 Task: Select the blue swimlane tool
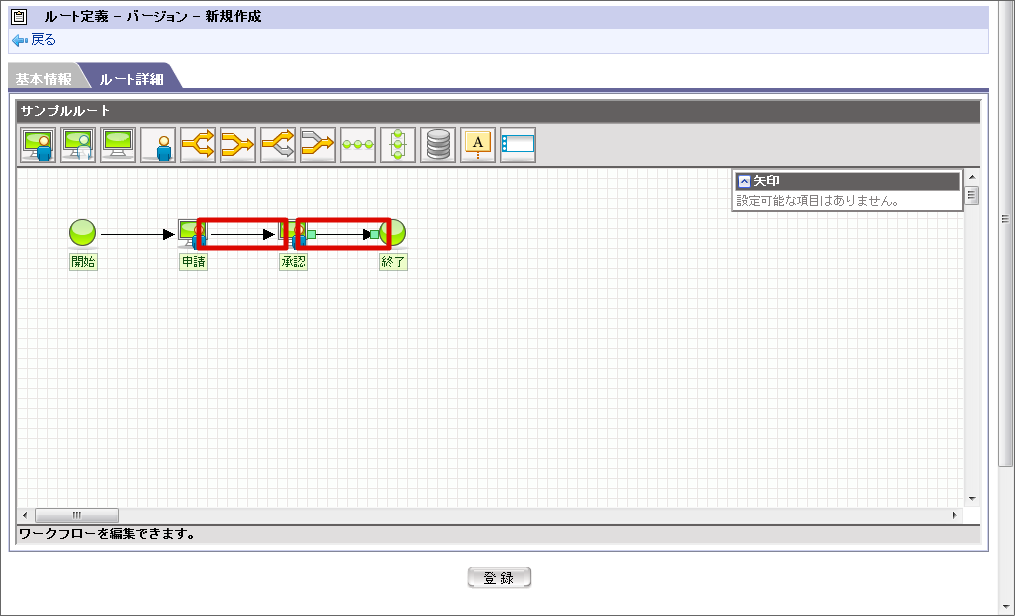[518, 145]
